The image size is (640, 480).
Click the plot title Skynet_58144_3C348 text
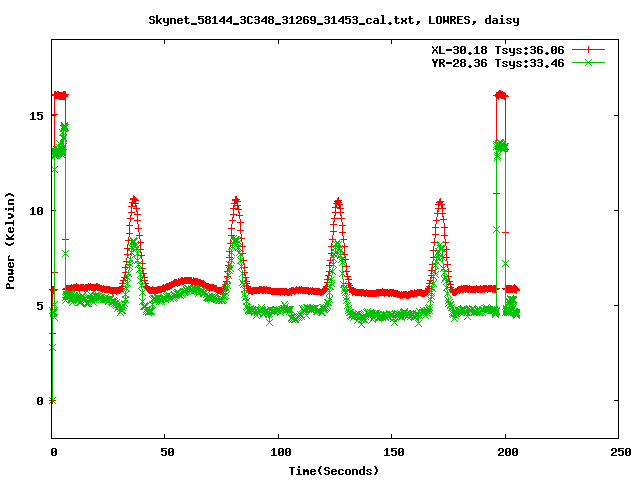coord(333,20)
